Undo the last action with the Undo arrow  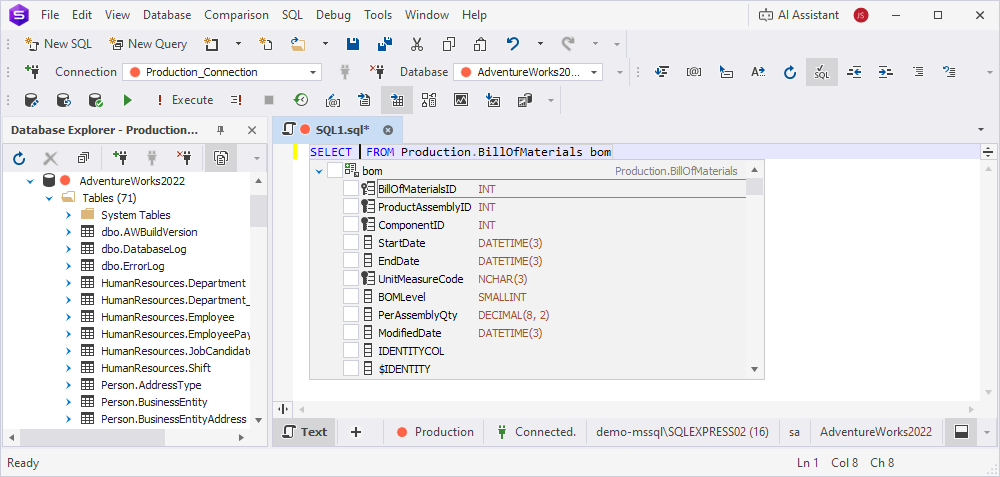click(x=513, y=44)
